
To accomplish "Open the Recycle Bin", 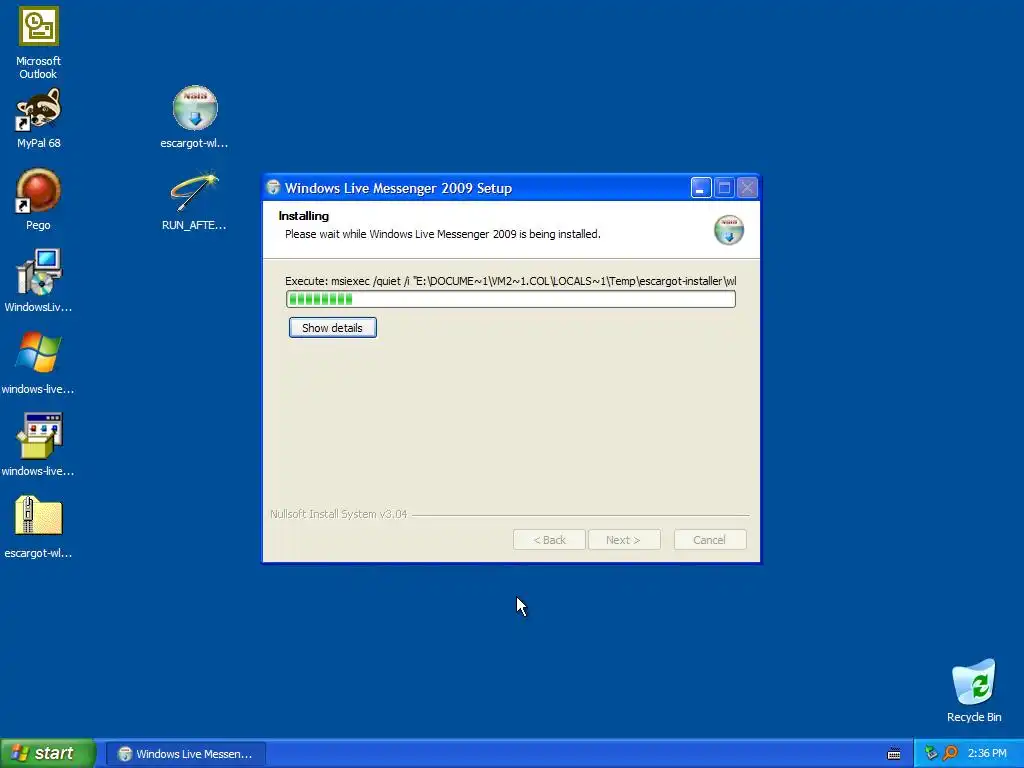I will [974, 691].
